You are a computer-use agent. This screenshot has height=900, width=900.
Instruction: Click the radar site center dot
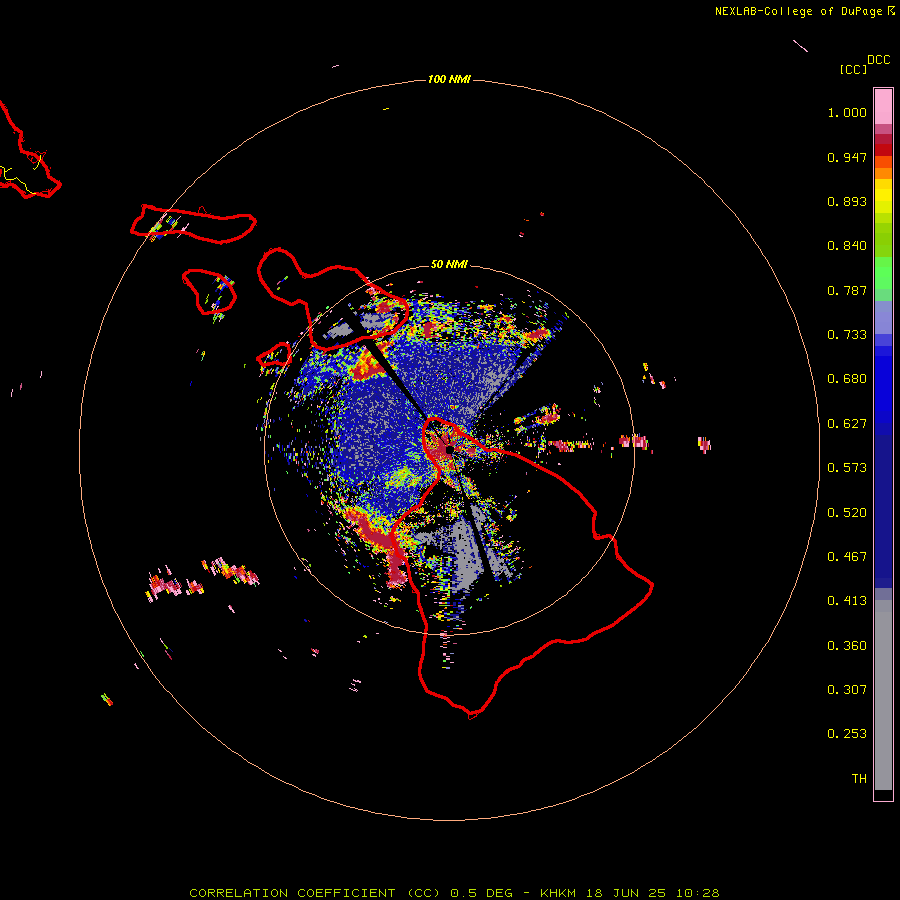tap(449, 449)
